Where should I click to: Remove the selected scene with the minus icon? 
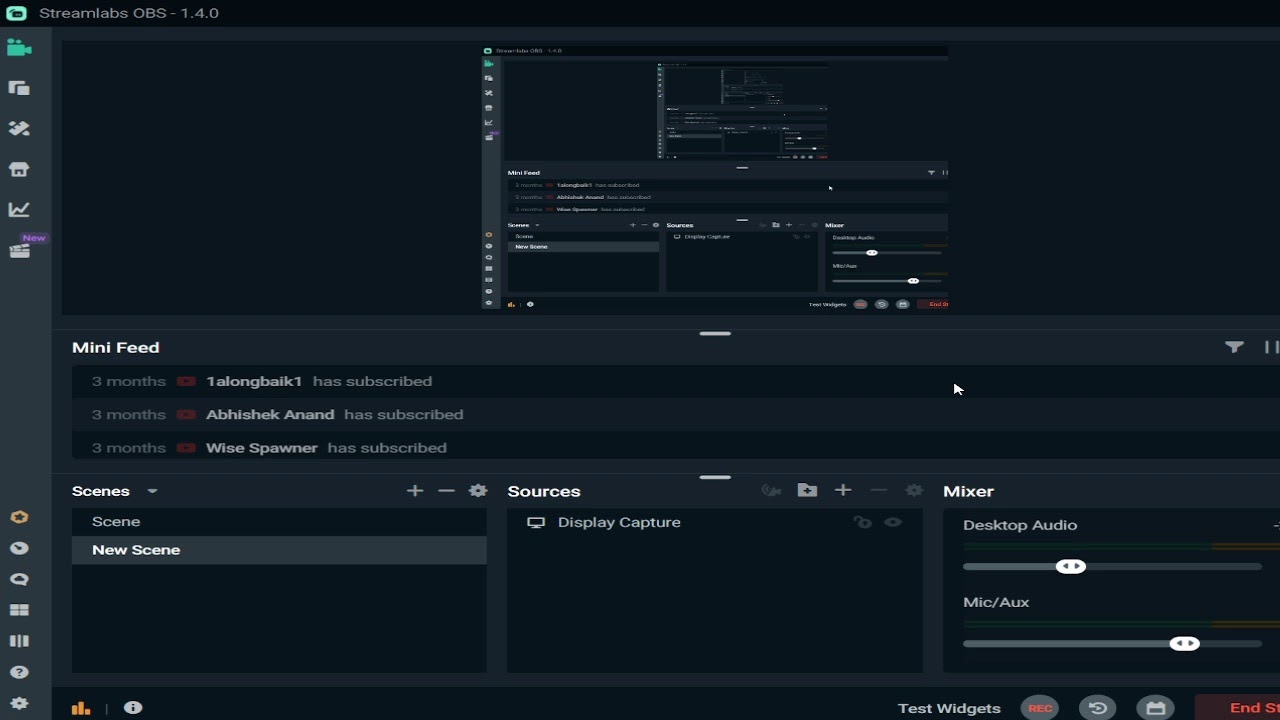[x=447, y=491]
